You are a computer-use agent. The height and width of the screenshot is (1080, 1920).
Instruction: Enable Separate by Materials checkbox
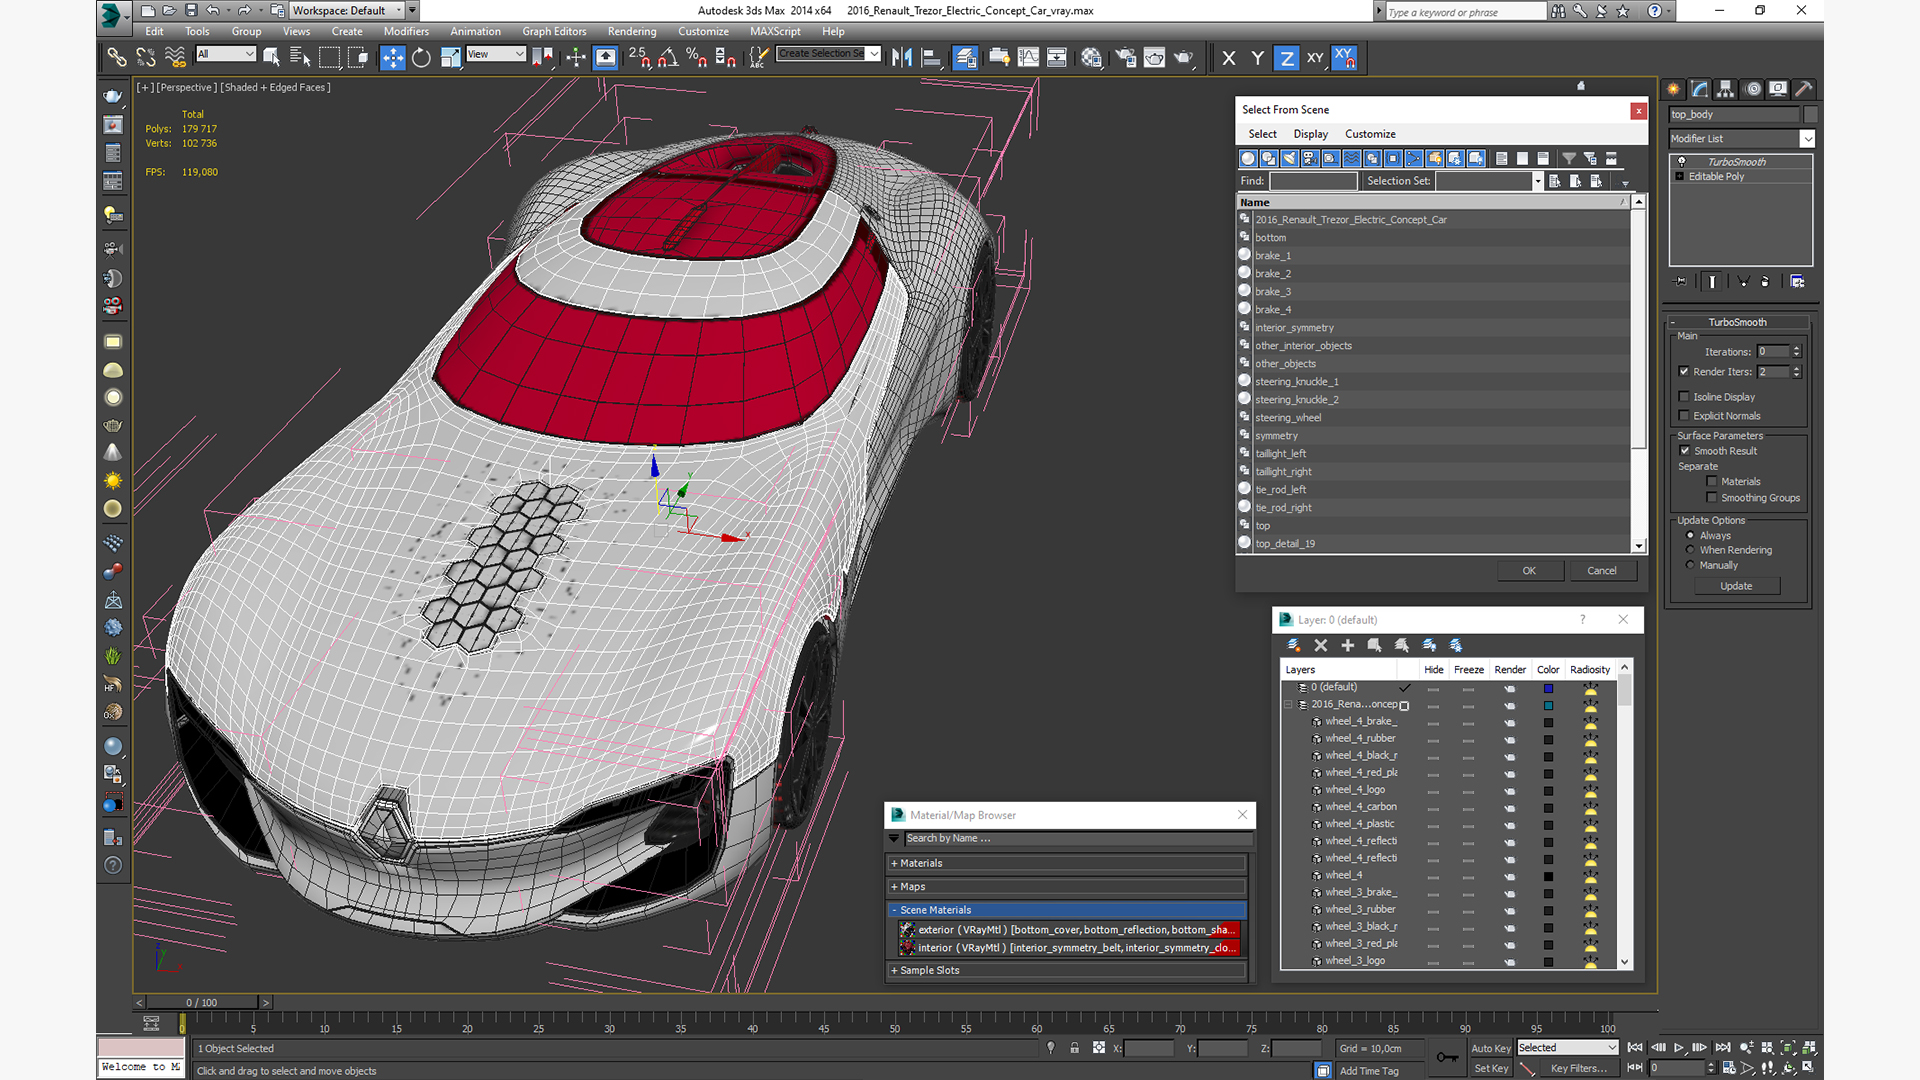(x=1712, y=482)
